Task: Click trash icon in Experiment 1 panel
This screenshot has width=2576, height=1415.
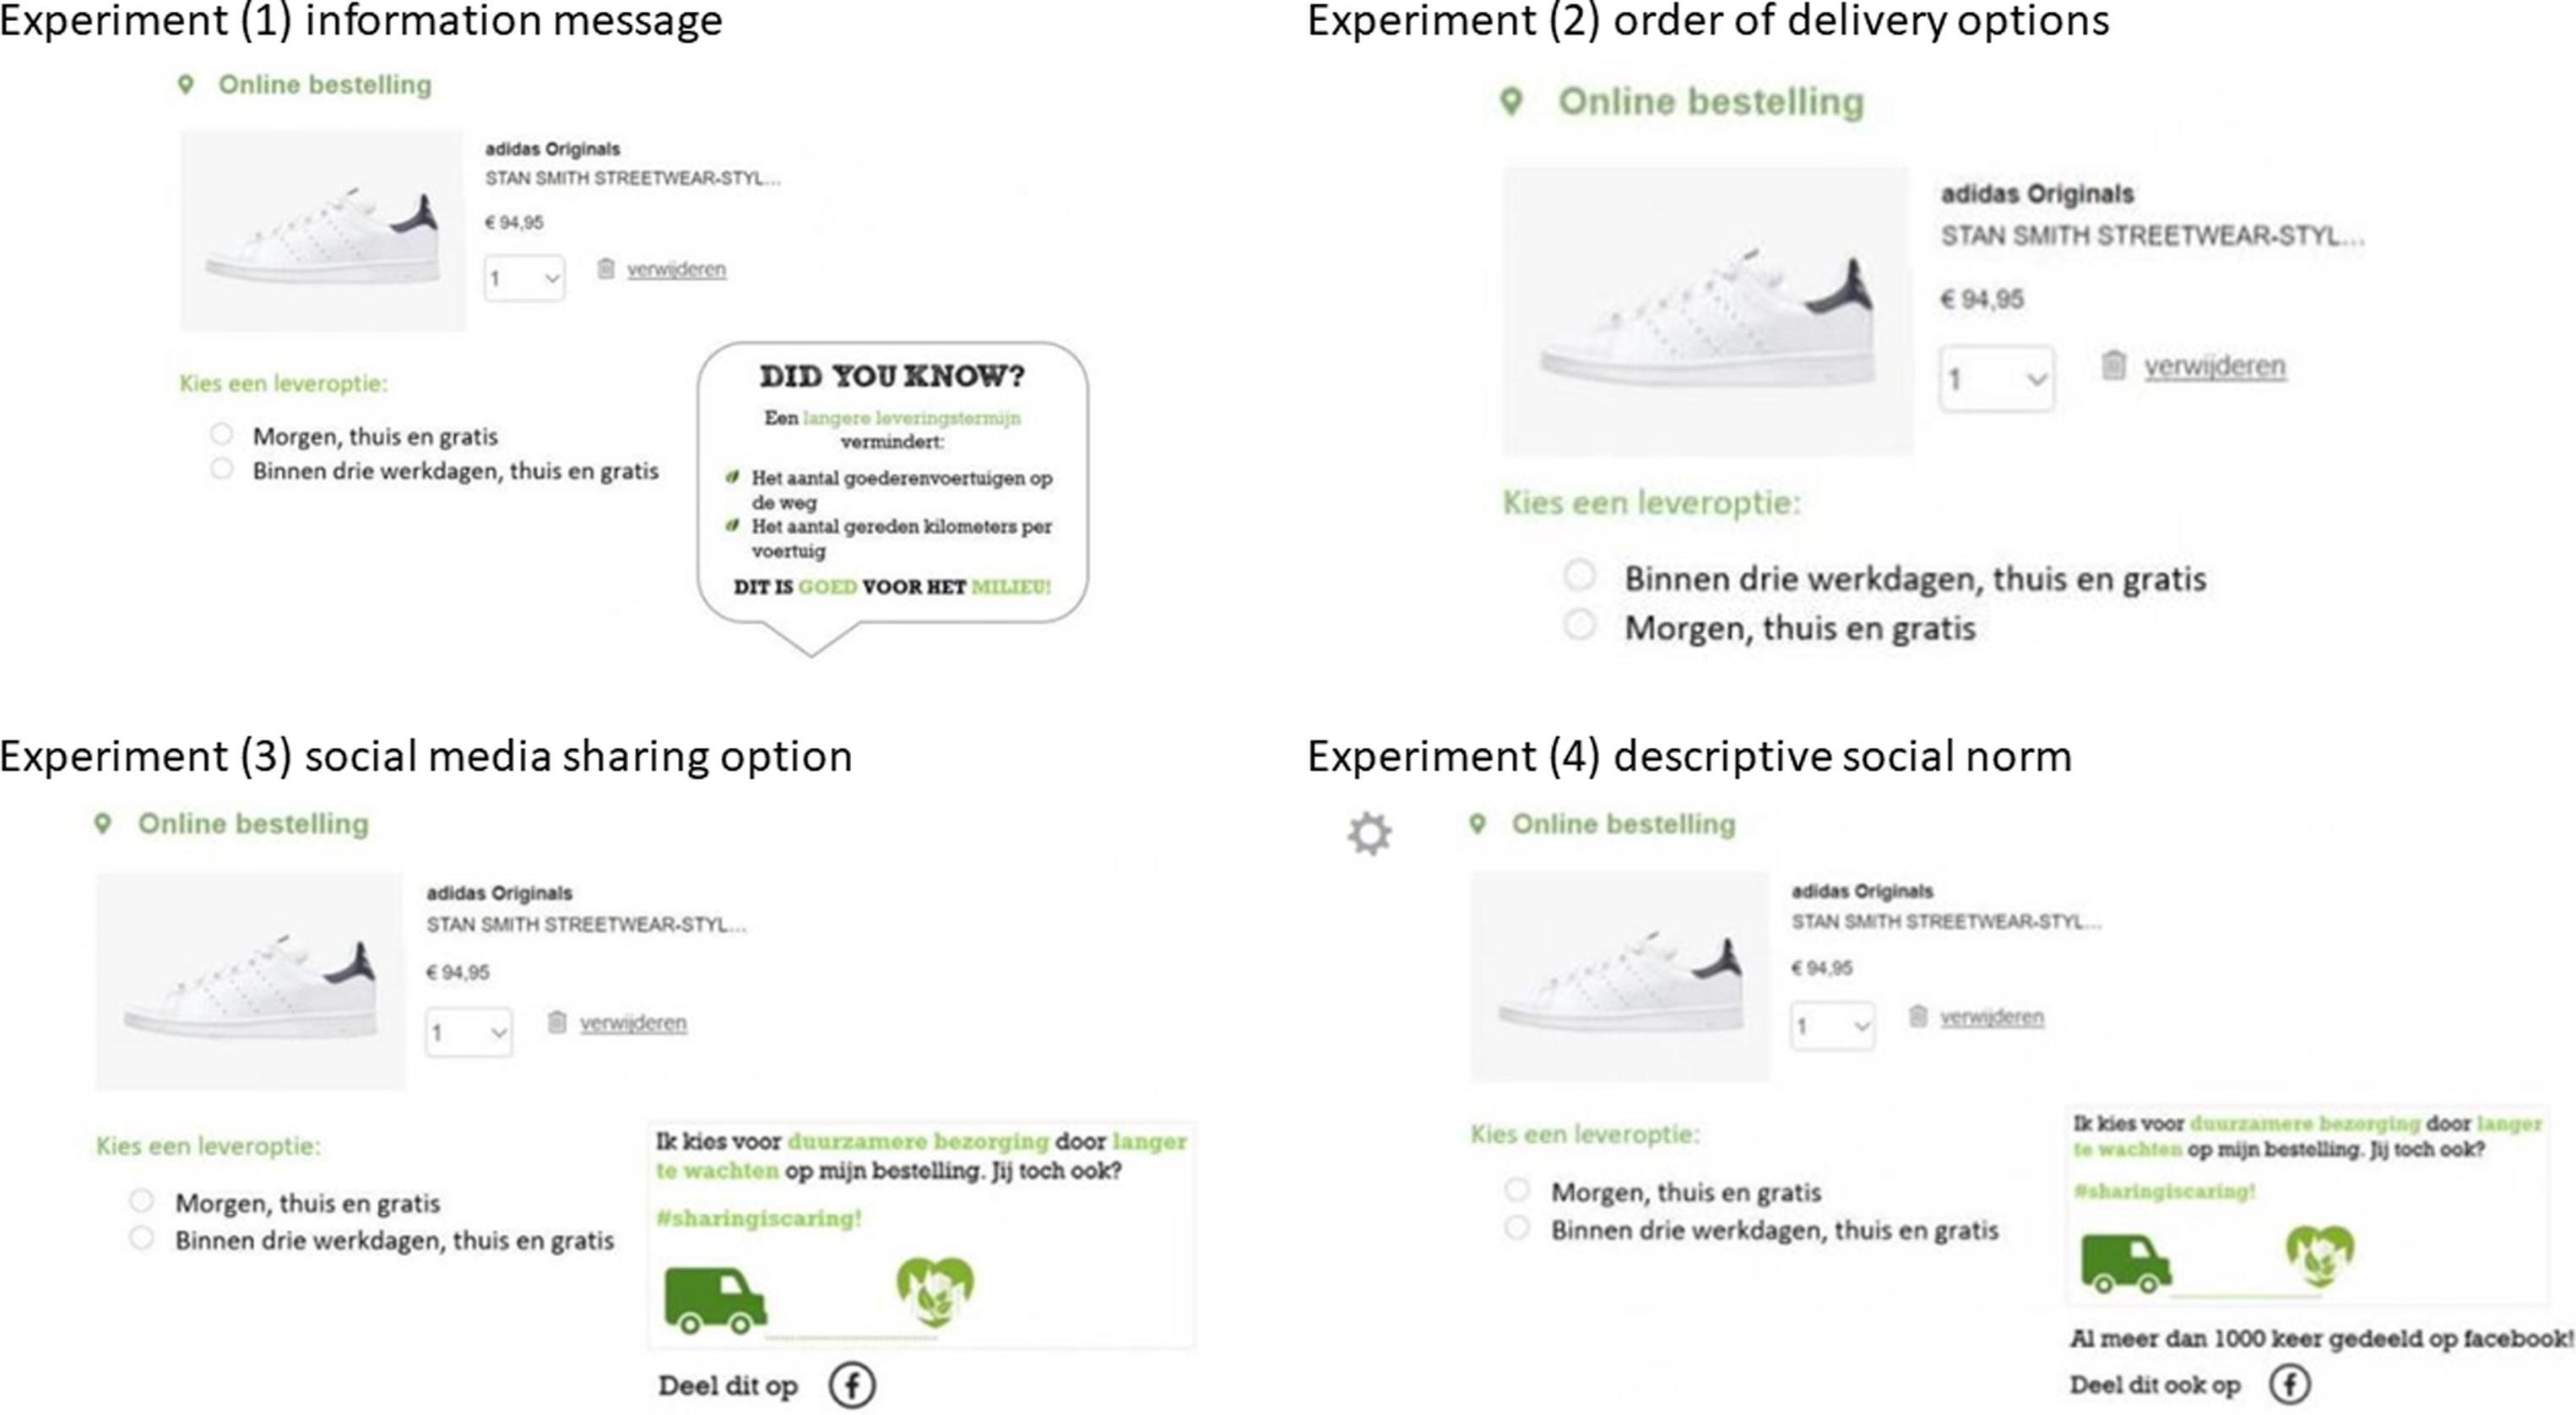Action: pos(605,268)
